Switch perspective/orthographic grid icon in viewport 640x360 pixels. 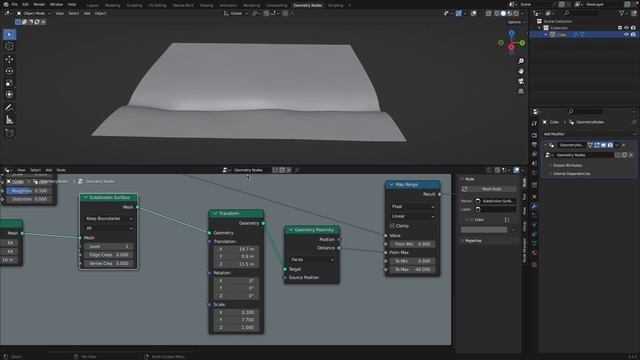pyautogui.click(x=521, y=91)
